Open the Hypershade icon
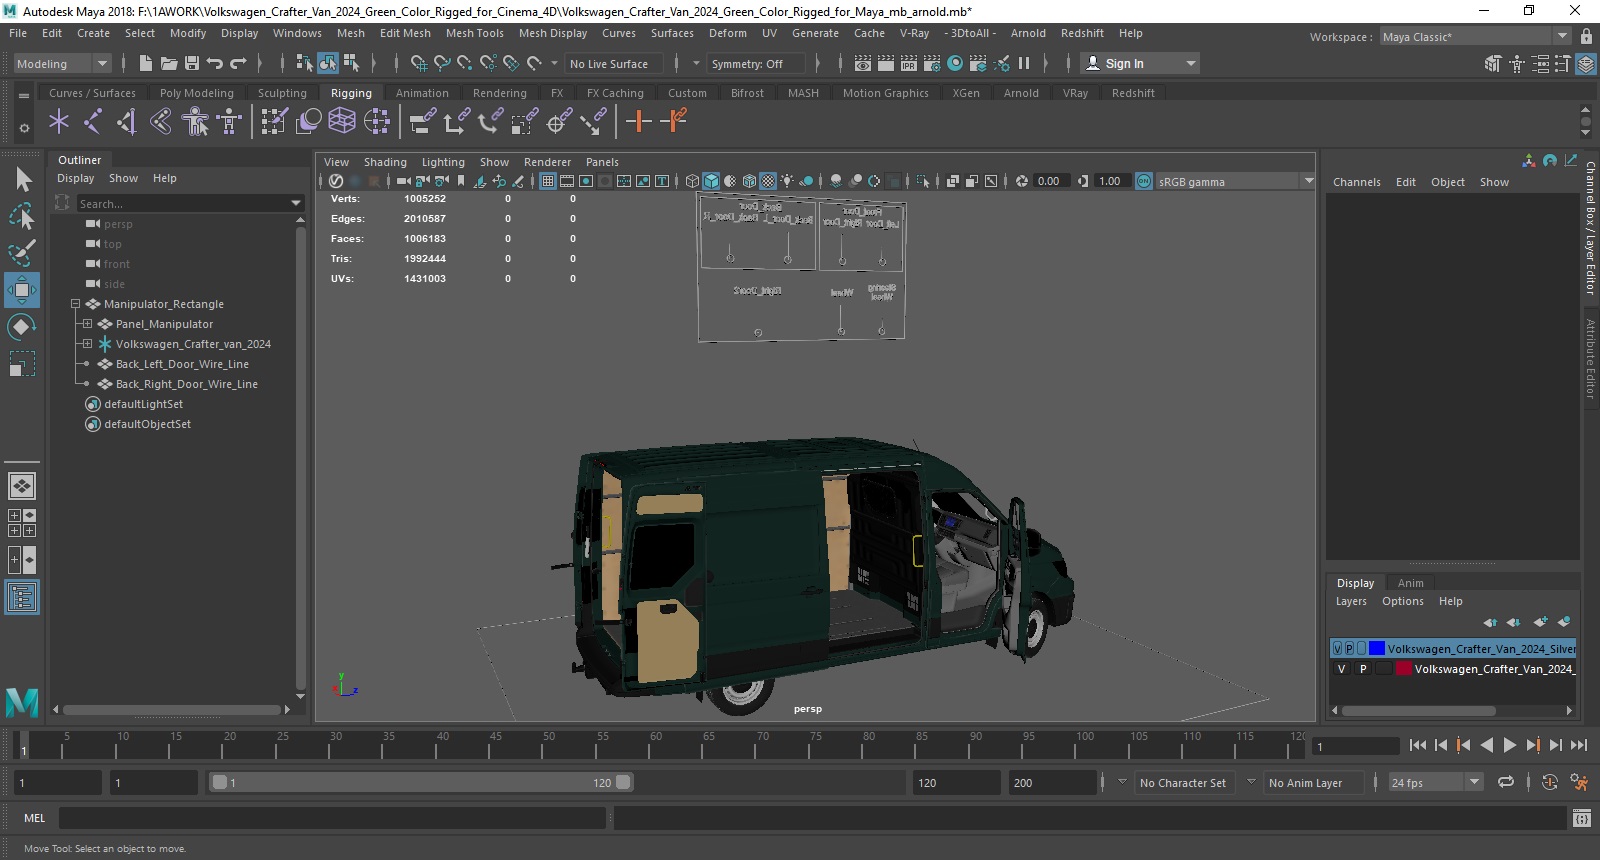The image size is (1600, 860). (x=955, y=63)
